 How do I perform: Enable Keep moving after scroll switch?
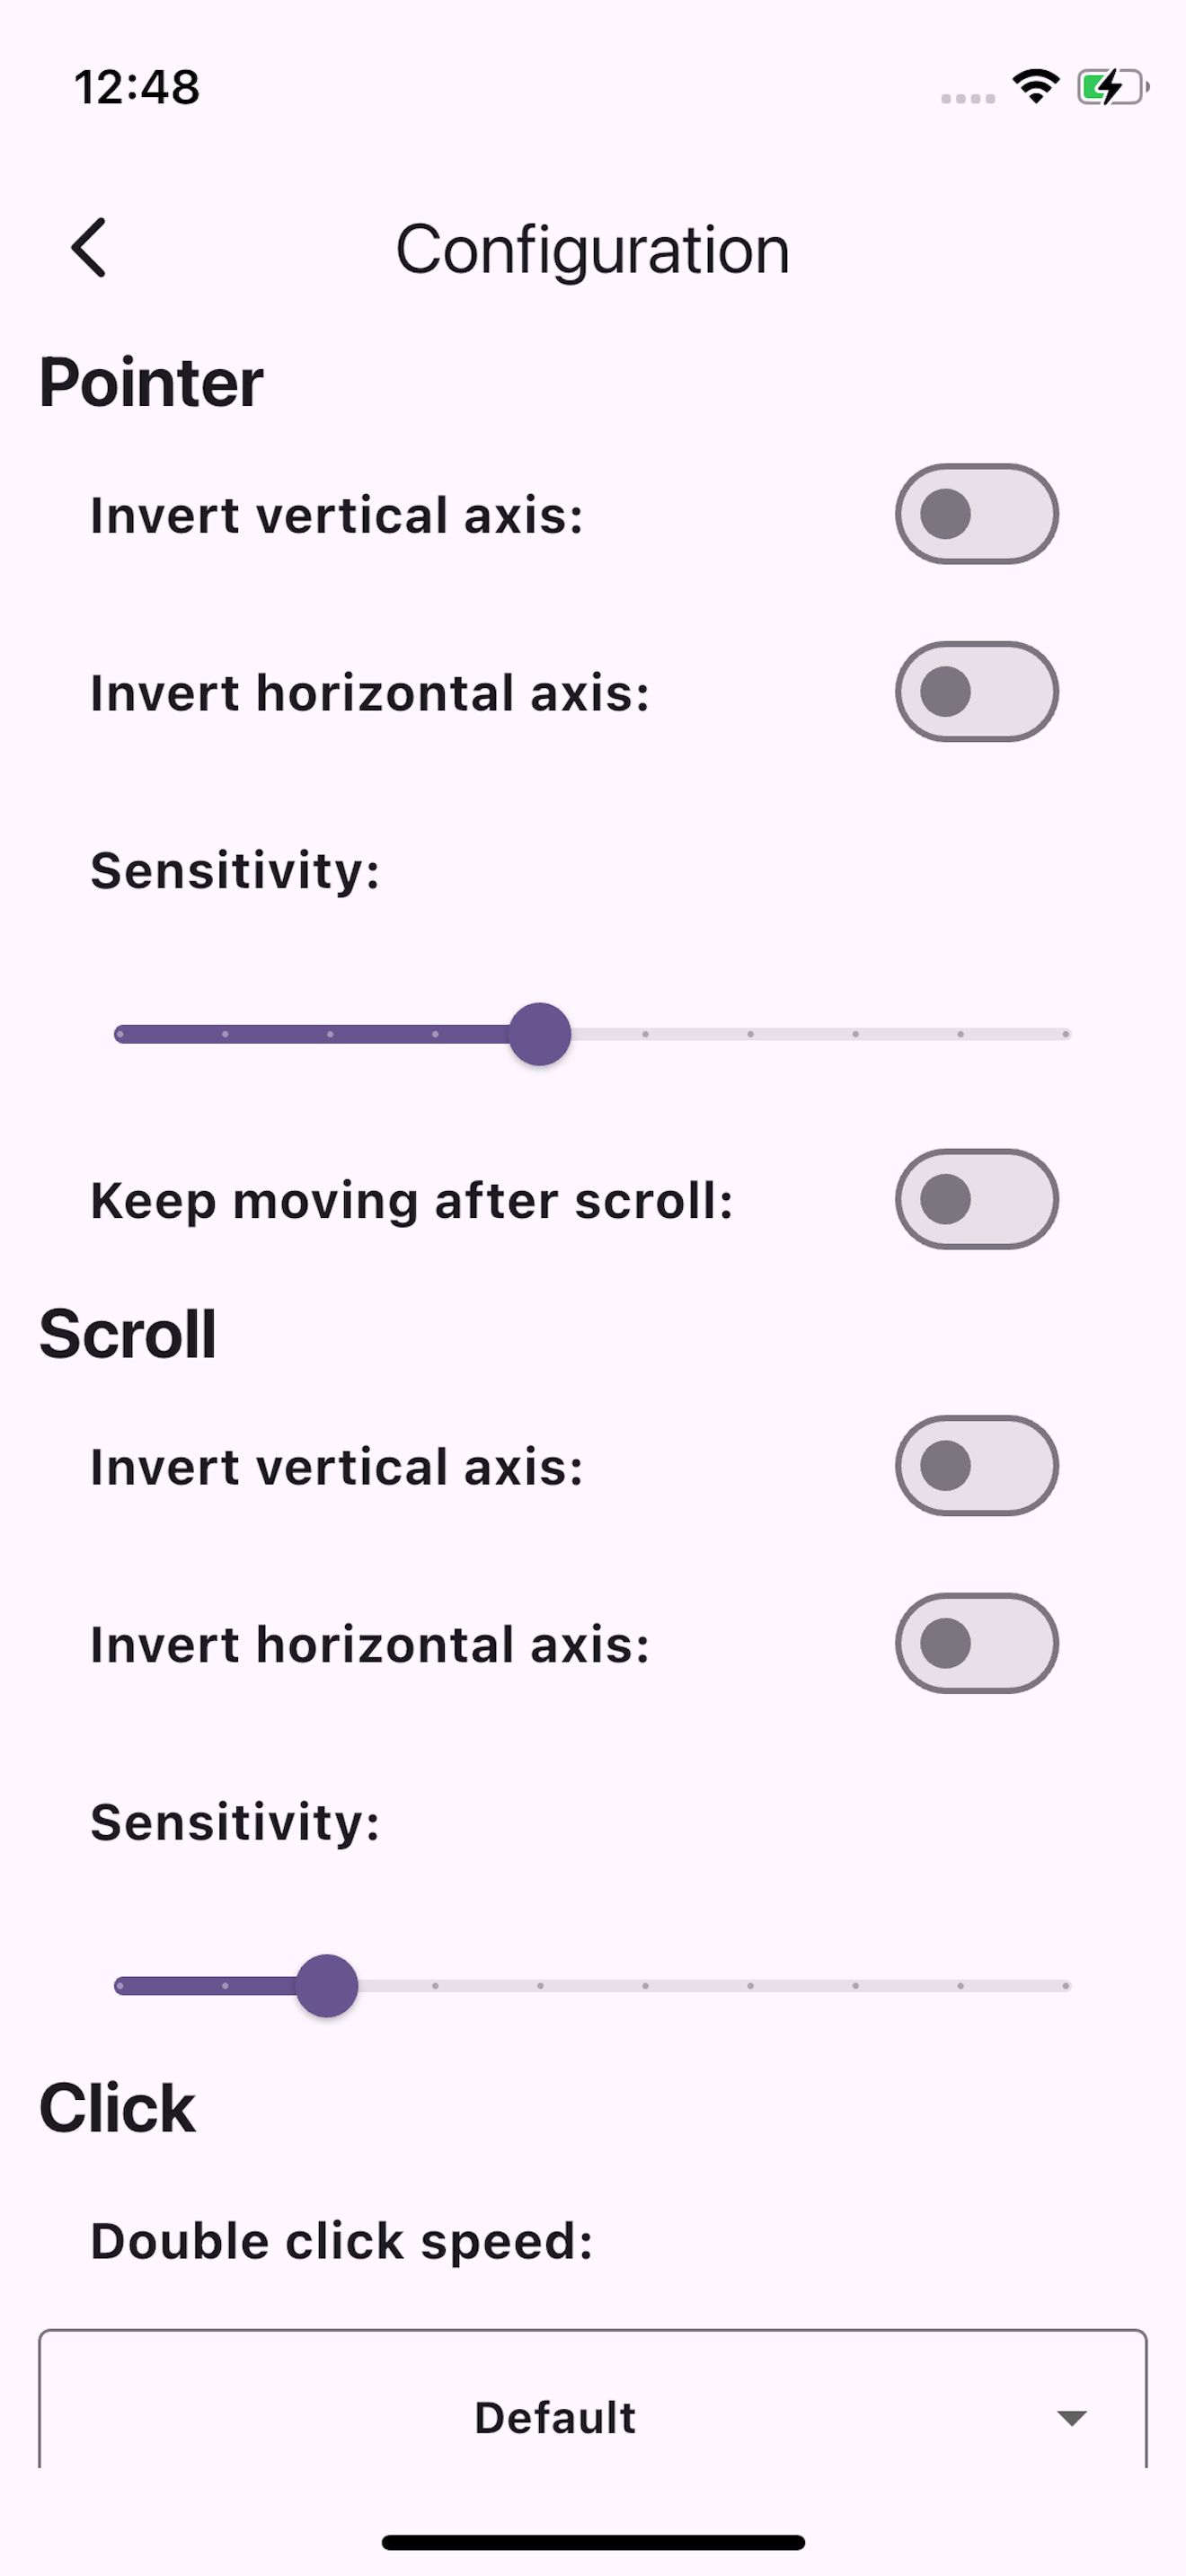tap(976, 1199)
